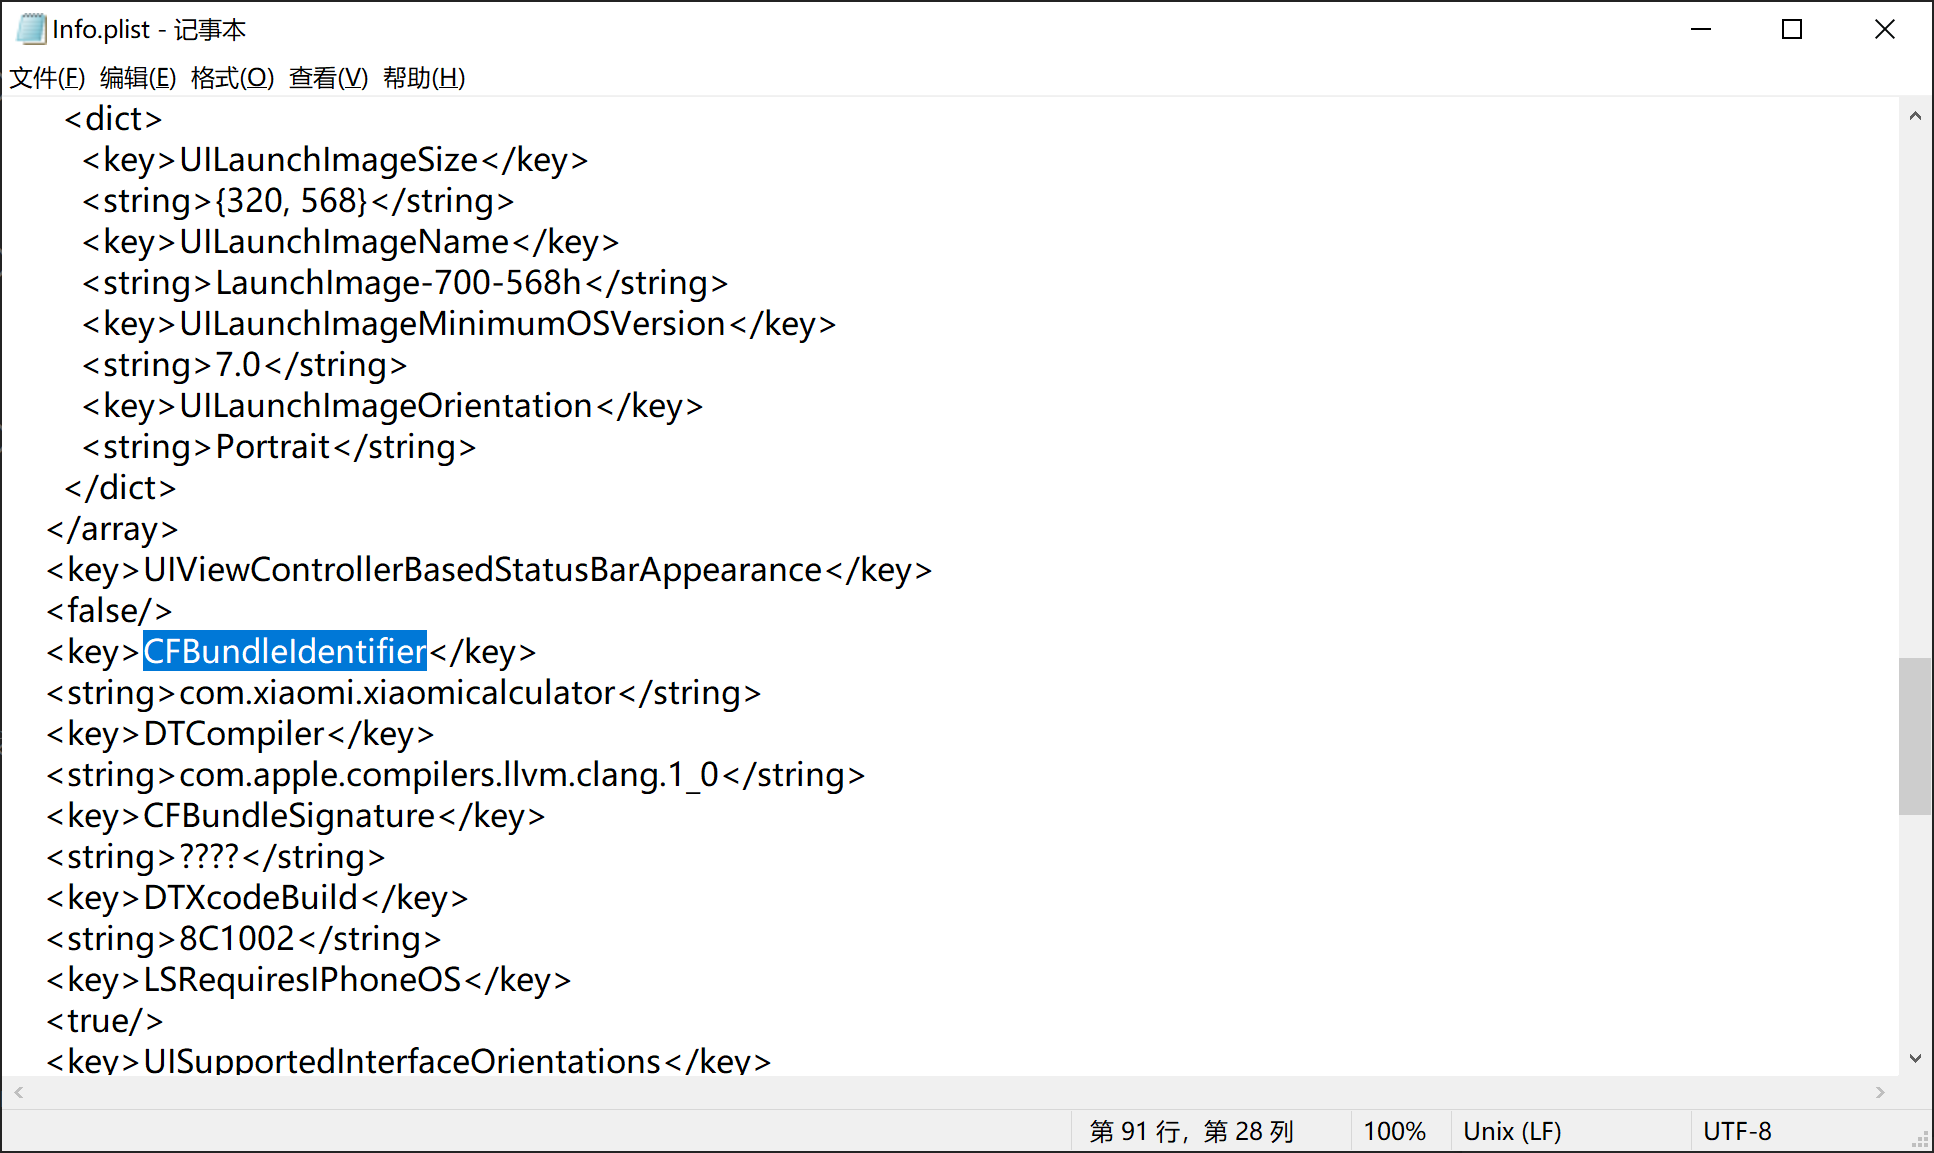The image size is (1934, 1153).
Task: Maximize the Notepad window
Action: pyautogui.click(x=1792, y=30)
